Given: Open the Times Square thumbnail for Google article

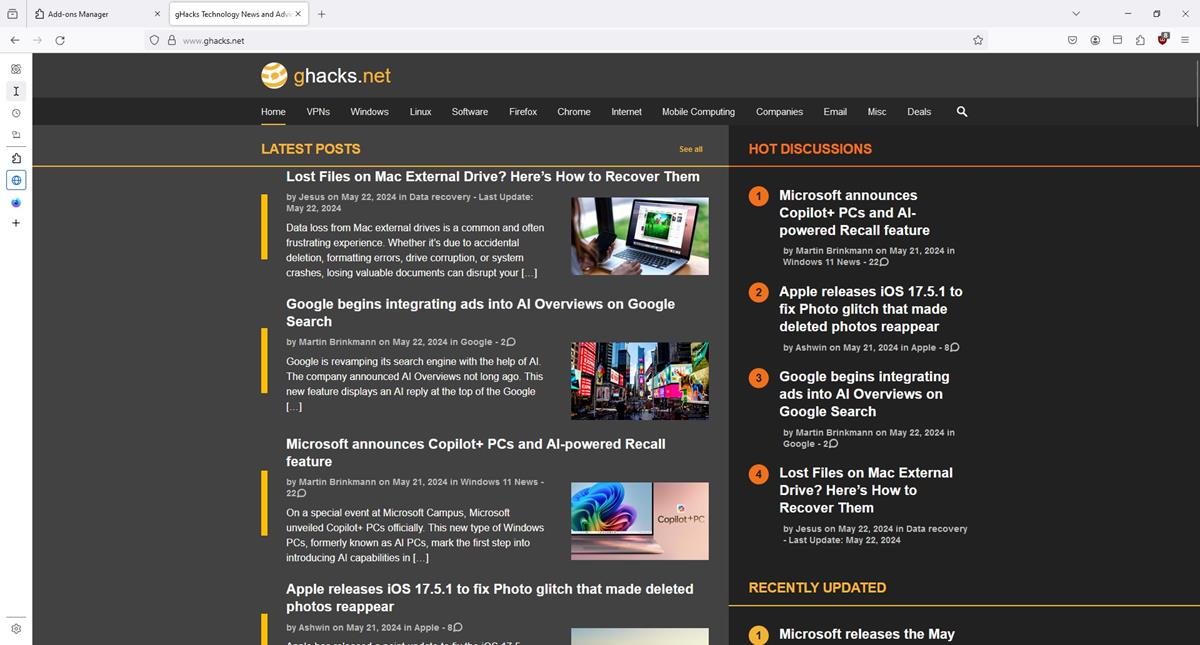Looking at the screenshot, I should 640,381.
